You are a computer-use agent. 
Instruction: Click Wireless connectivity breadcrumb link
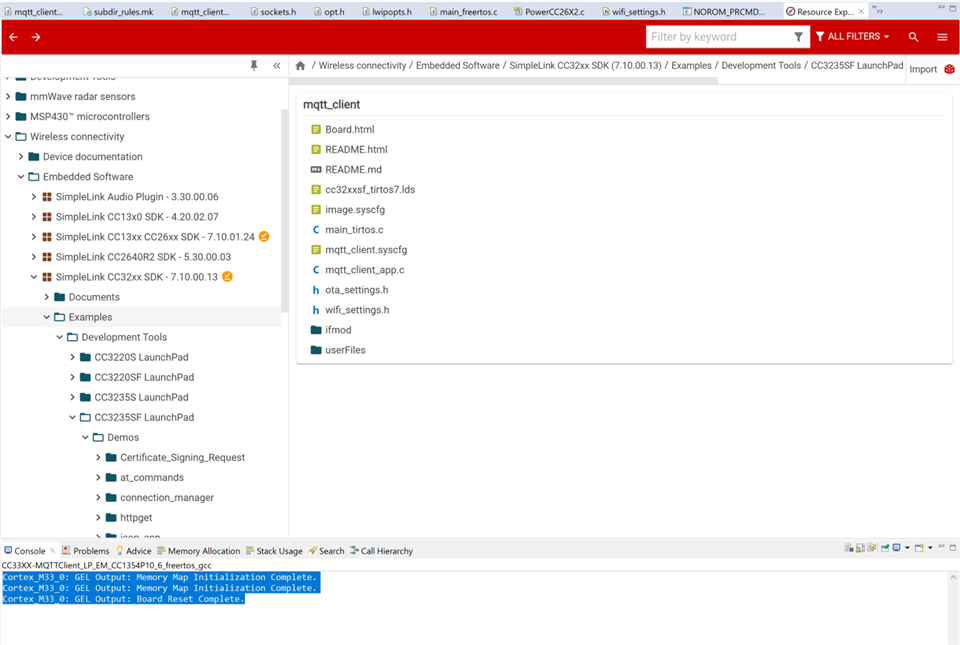coord(362,65)
